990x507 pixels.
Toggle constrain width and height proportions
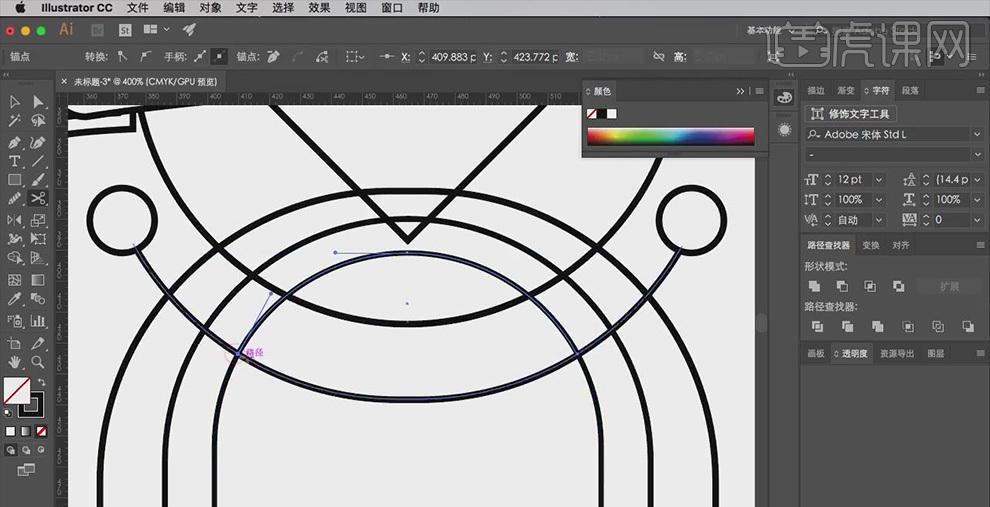tap(659, 57)
